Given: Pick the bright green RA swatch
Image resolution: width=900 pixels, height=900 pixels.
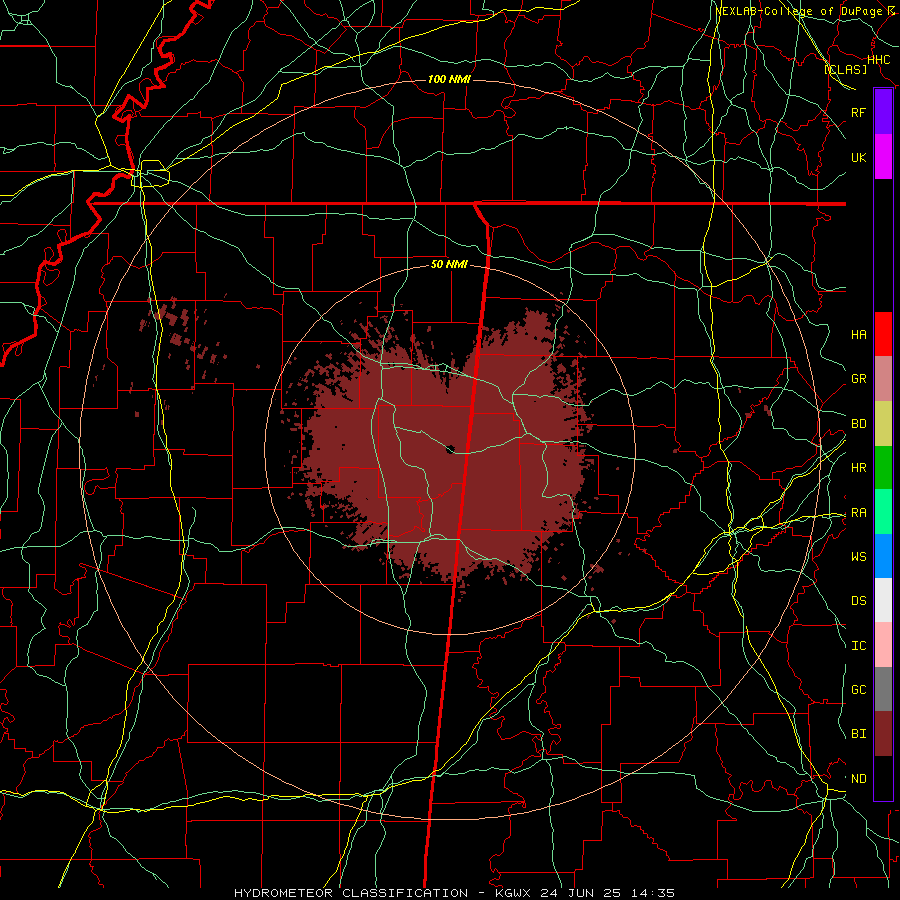Looking at the screenshot, I should pos(883,512).
